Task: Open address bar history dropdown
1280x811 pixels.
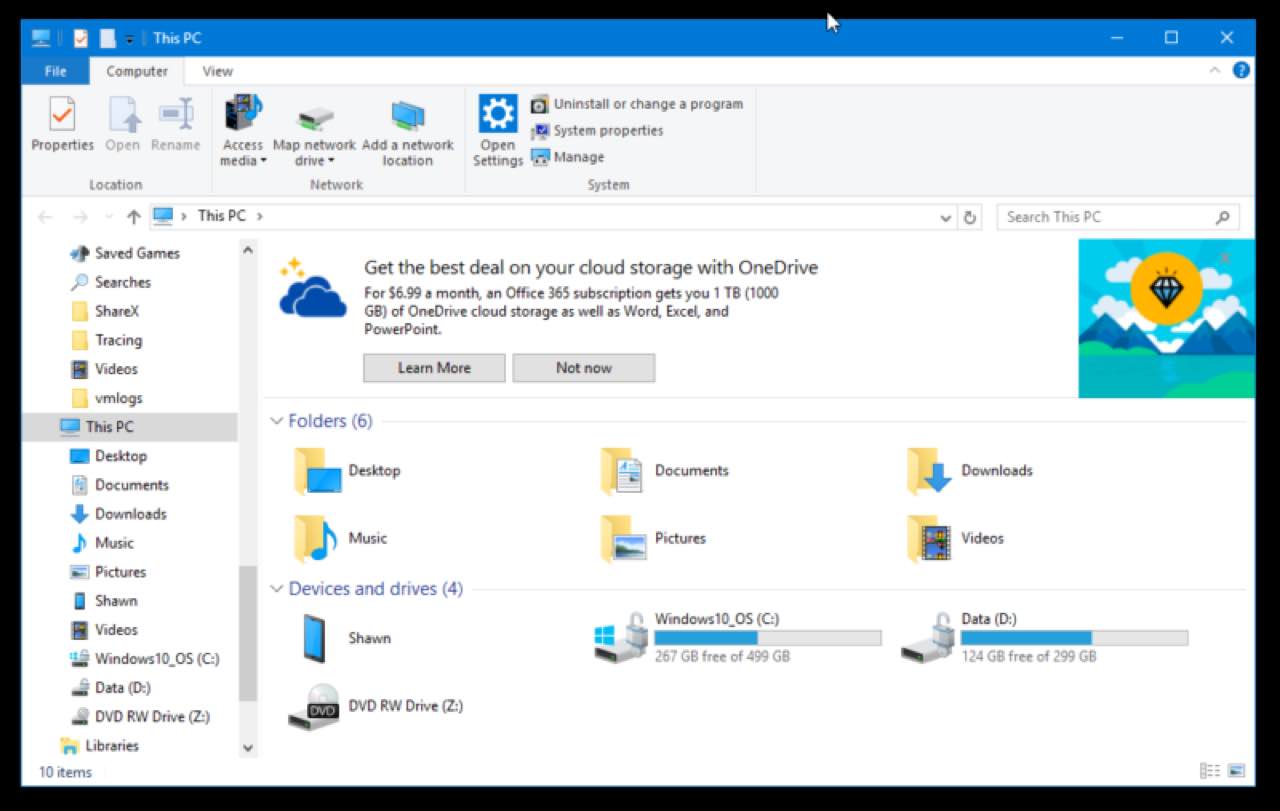Action: [x=946, y=217]
